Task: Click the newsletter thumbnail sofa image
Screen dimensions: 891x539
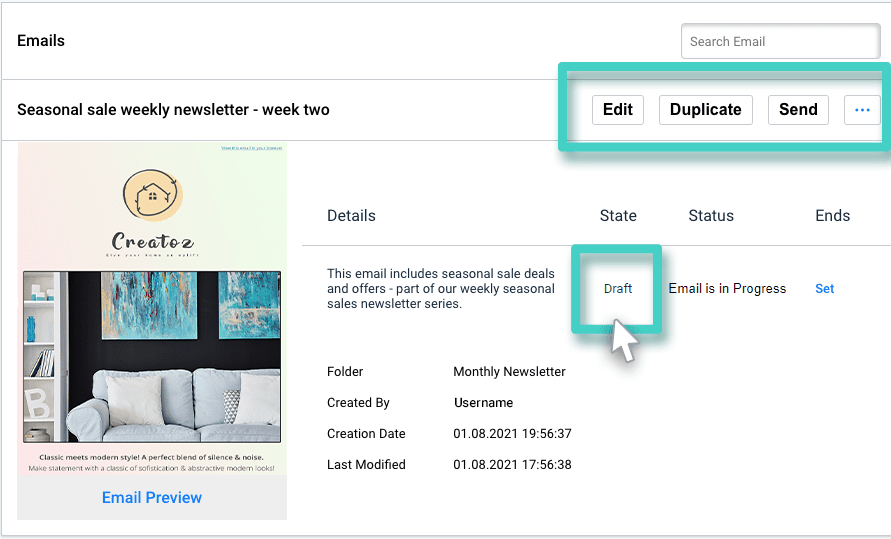Action: 152,357
